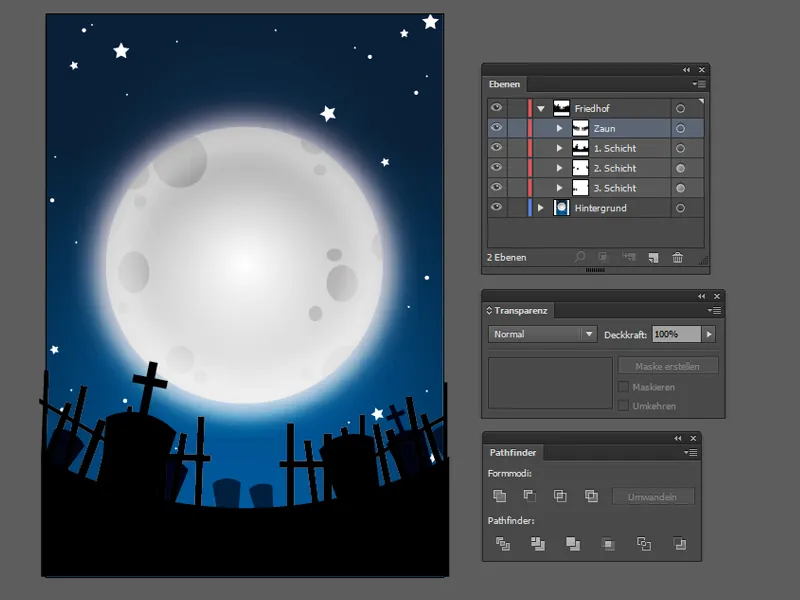The image size is (800, 600).
Task: Click target circle of Friedhof layer
Action: [680, 108]
